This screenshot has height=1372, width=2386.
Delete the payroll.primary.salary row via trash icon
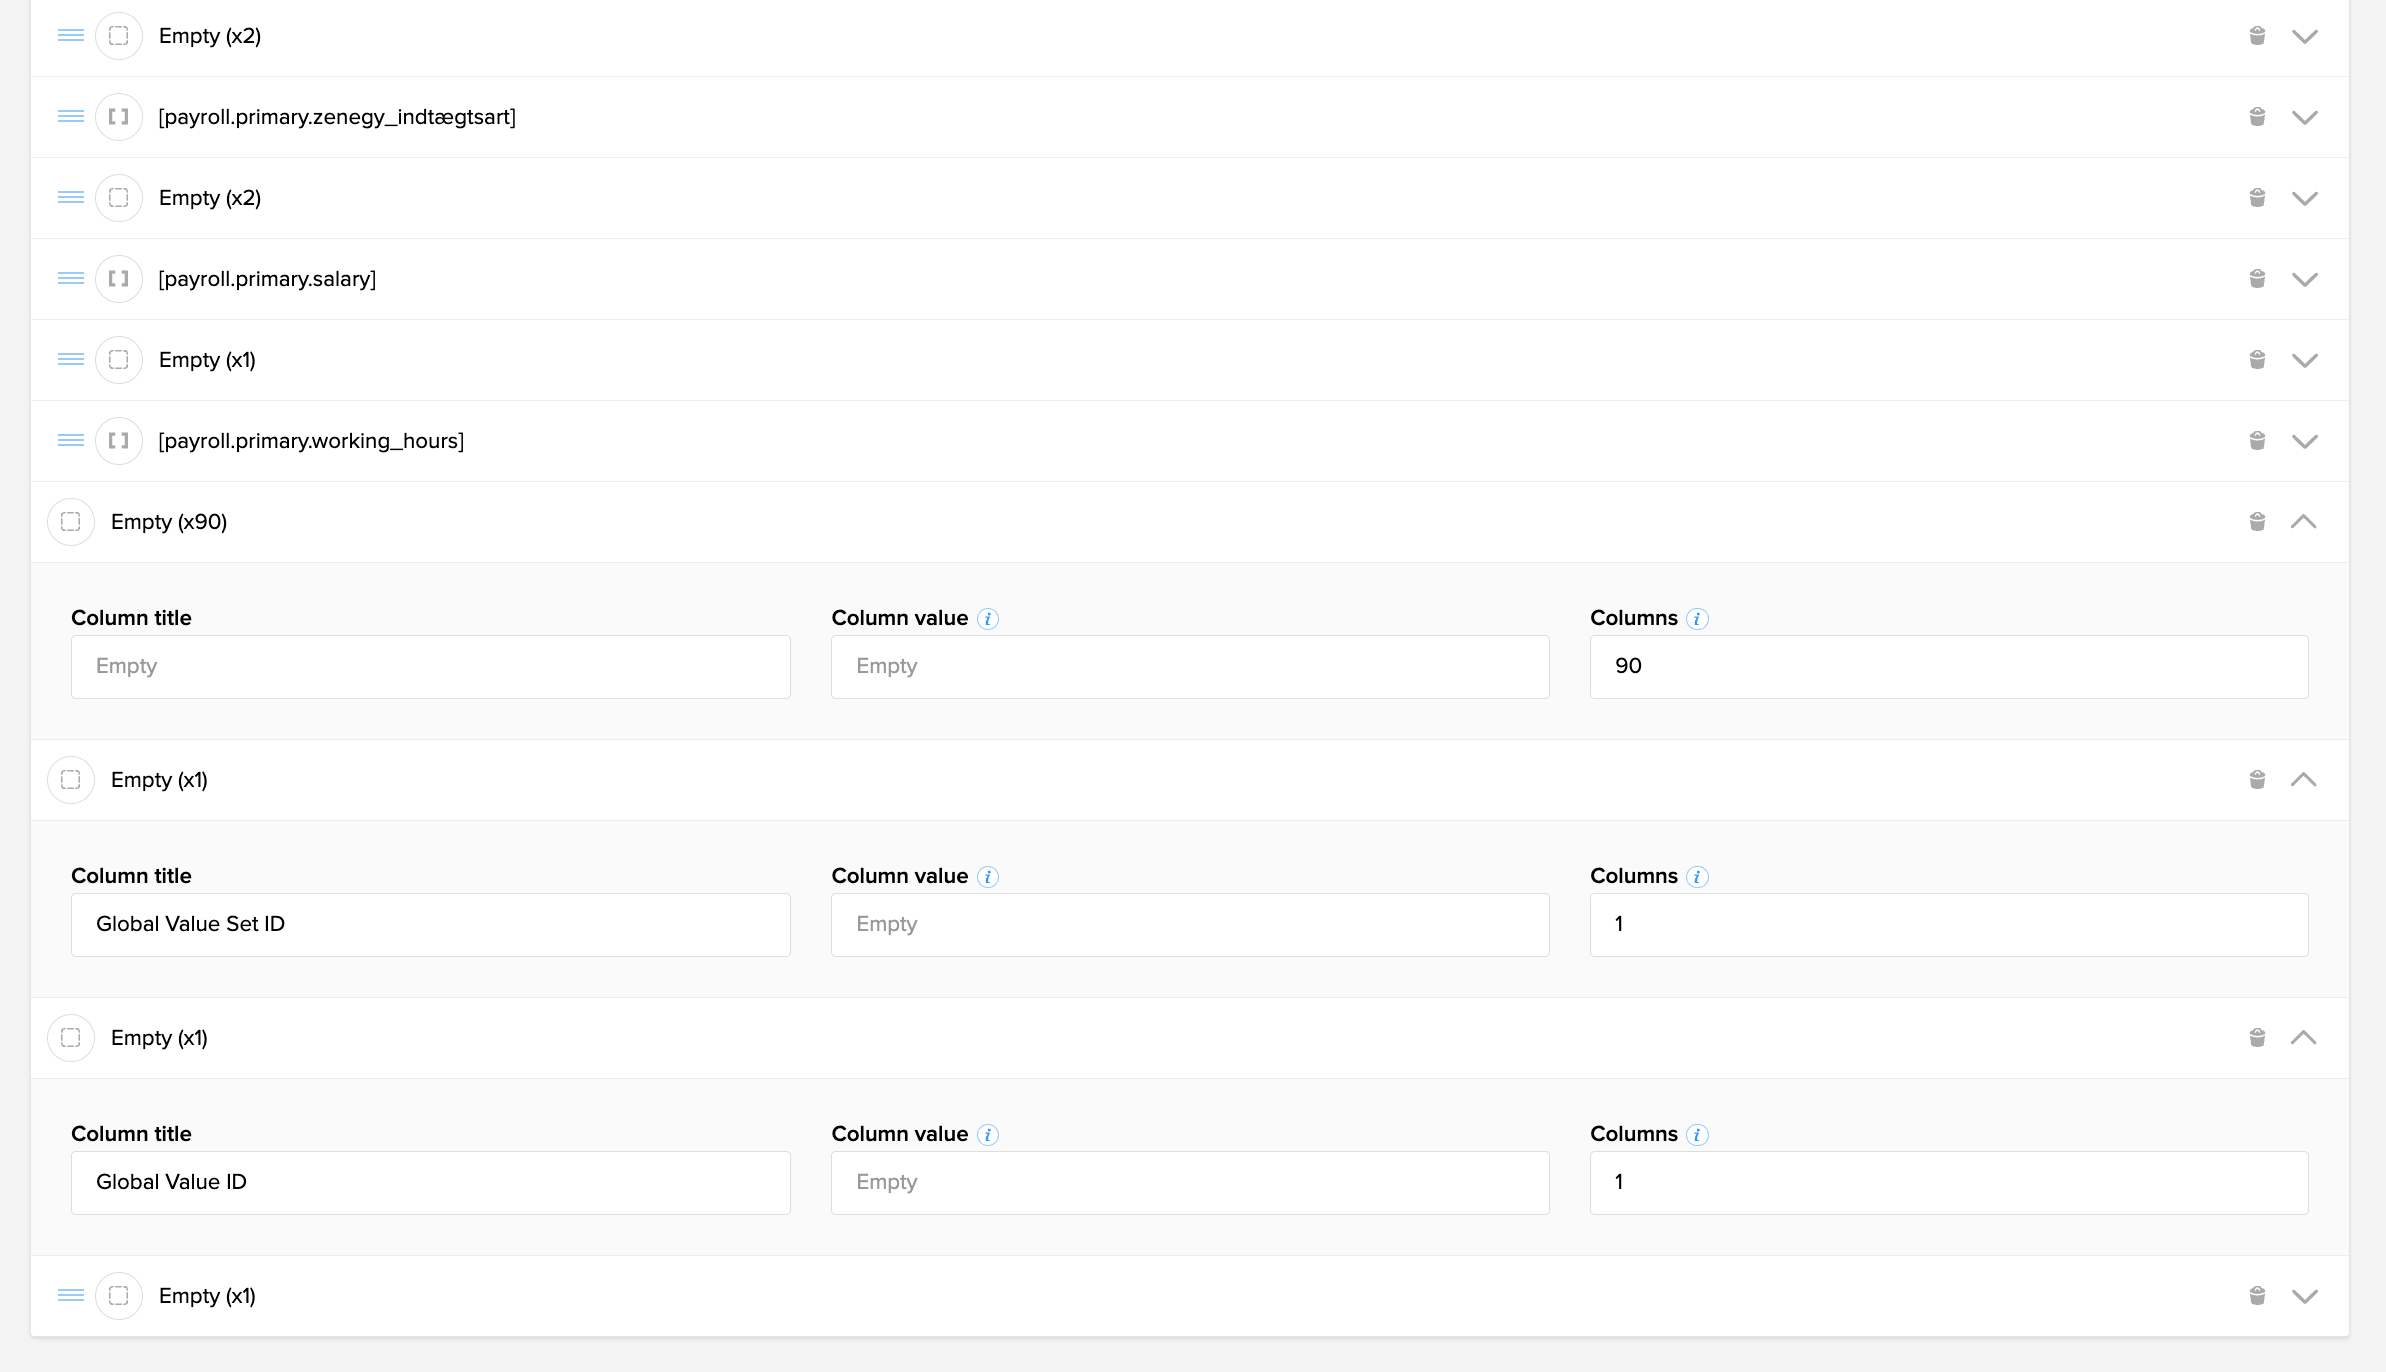[x=2257, y=279]
